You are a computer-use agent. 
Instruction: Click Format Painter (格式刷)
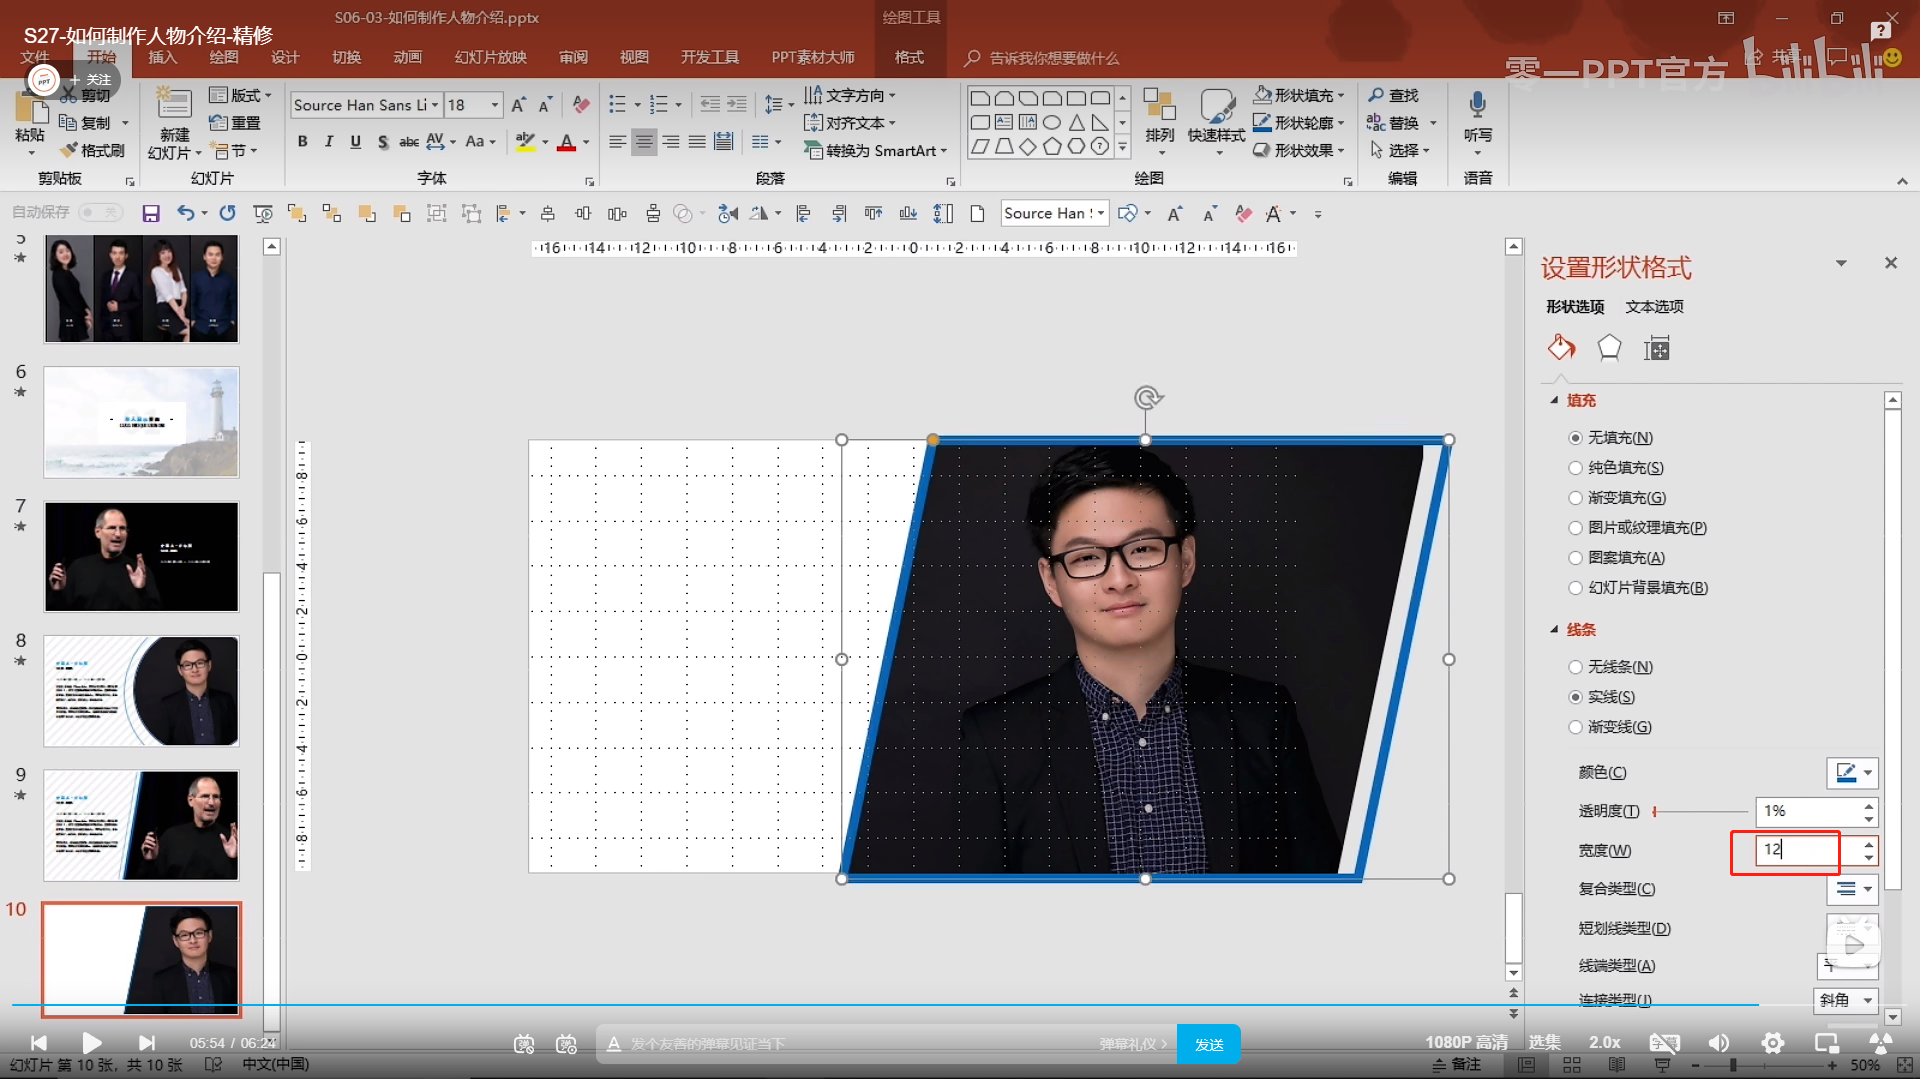(93, 150)
